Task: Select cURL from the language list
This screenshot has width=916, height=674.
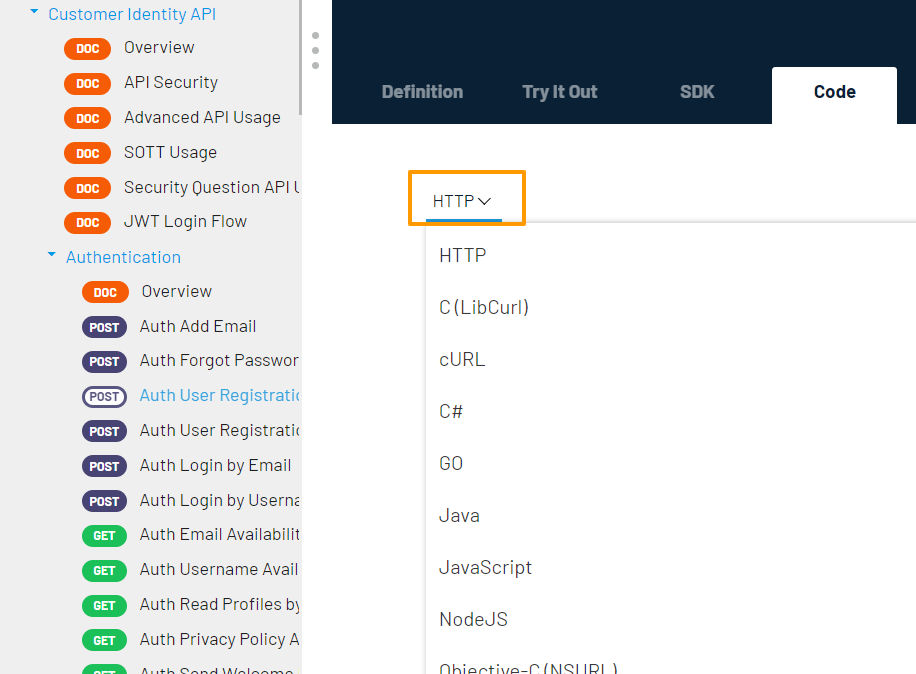Action: [462, 360]
